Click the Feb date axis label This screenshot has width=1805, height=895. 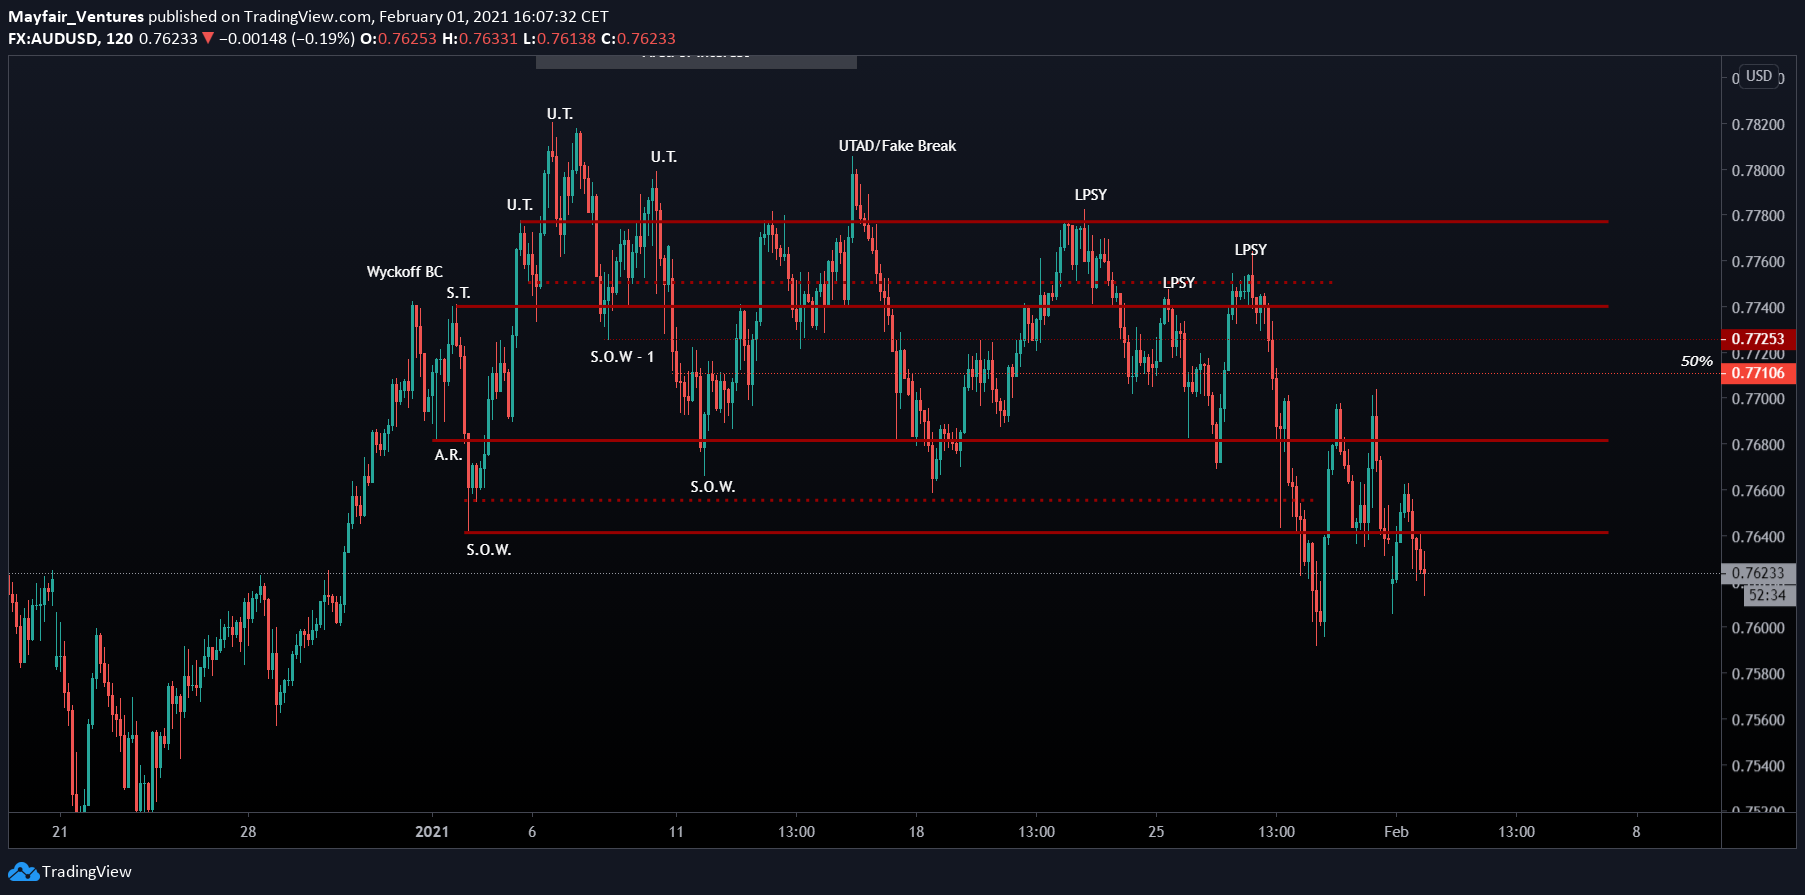[x=1396, y=832]
